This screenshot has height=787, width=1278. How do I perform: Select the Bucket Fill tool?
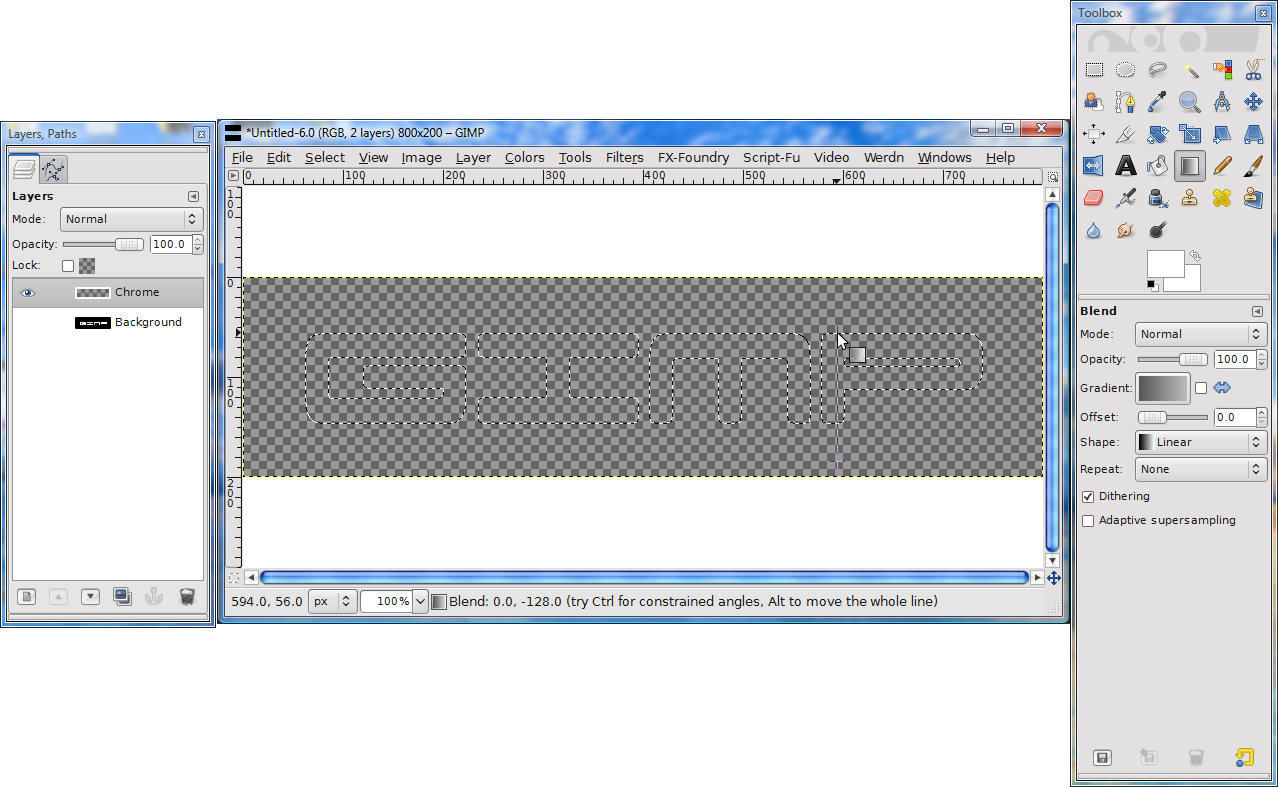point(1158,166)
